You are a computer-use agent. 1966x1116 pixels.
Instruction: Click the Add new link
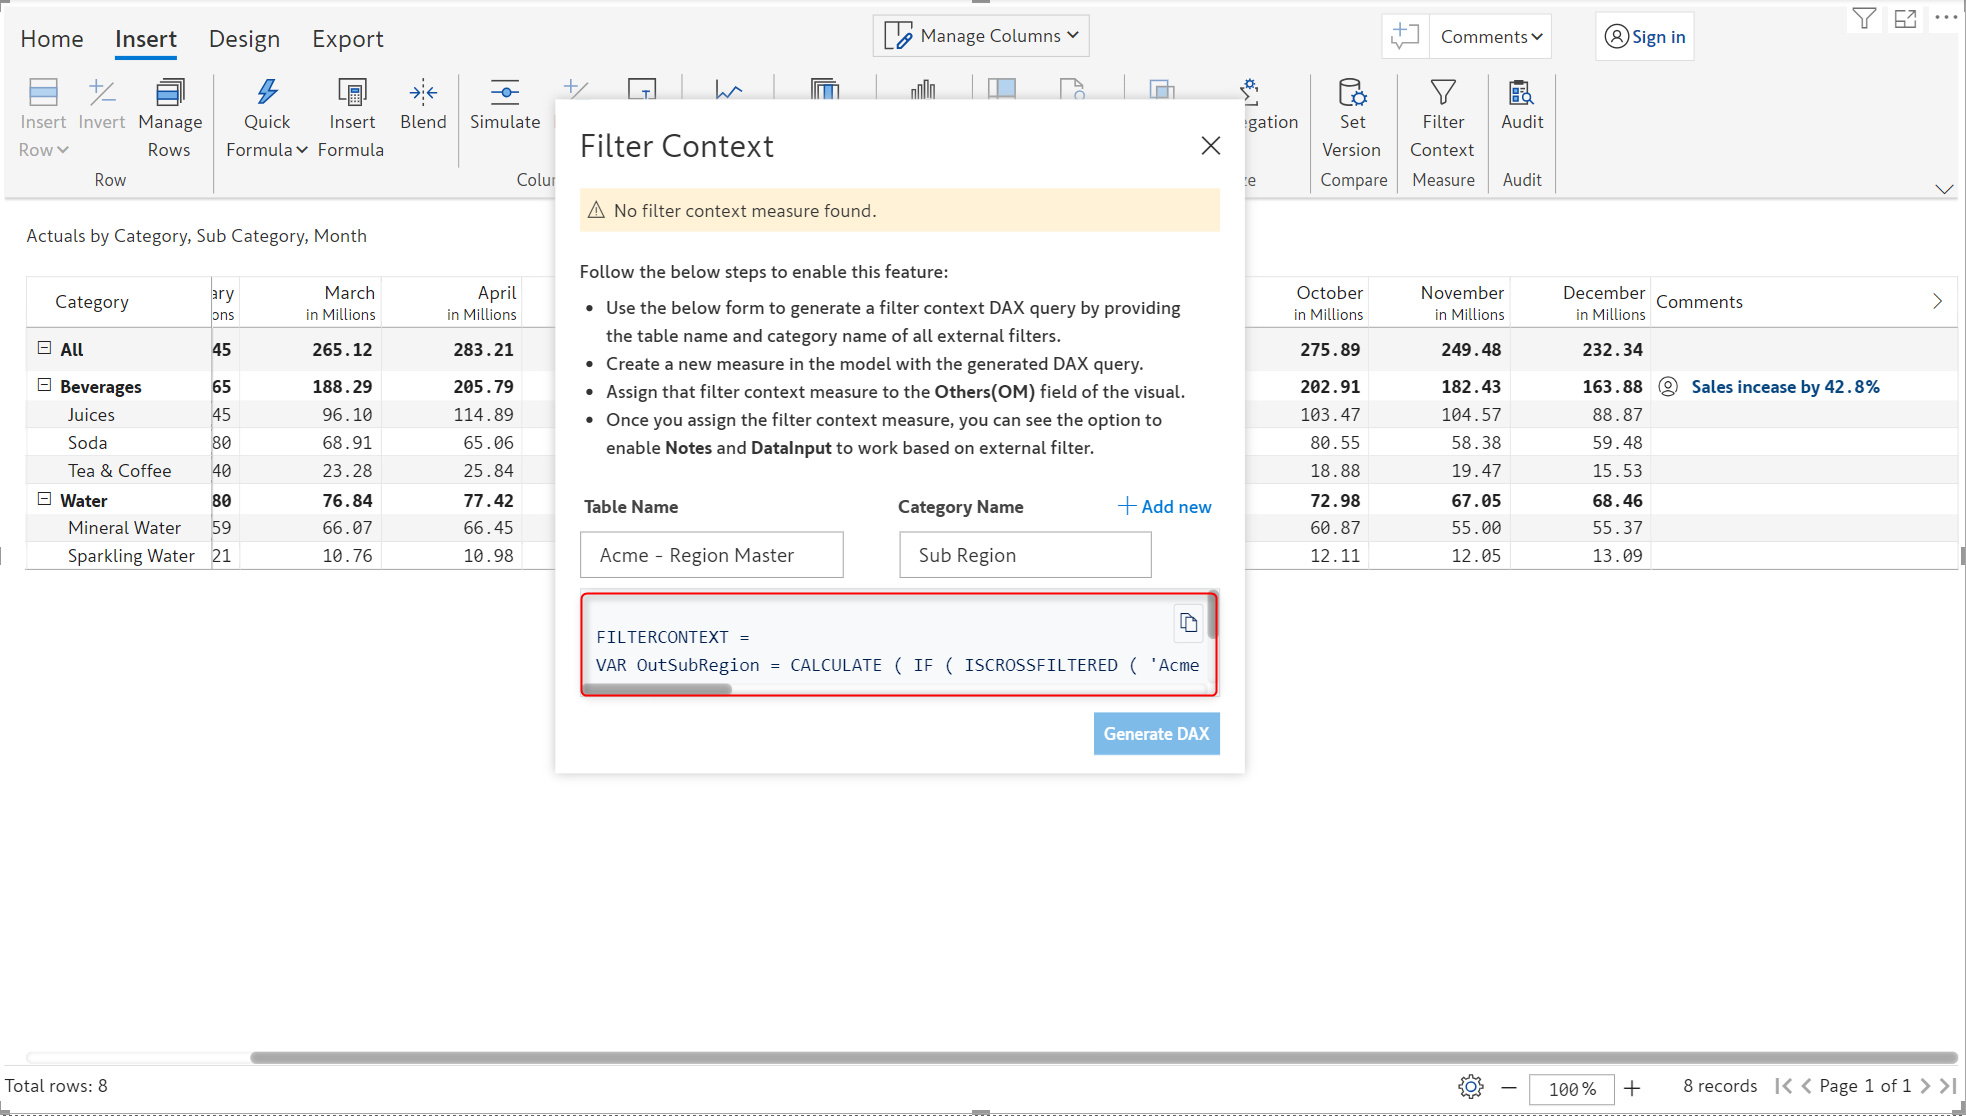pyautogui.click(x=1164, y=507)
